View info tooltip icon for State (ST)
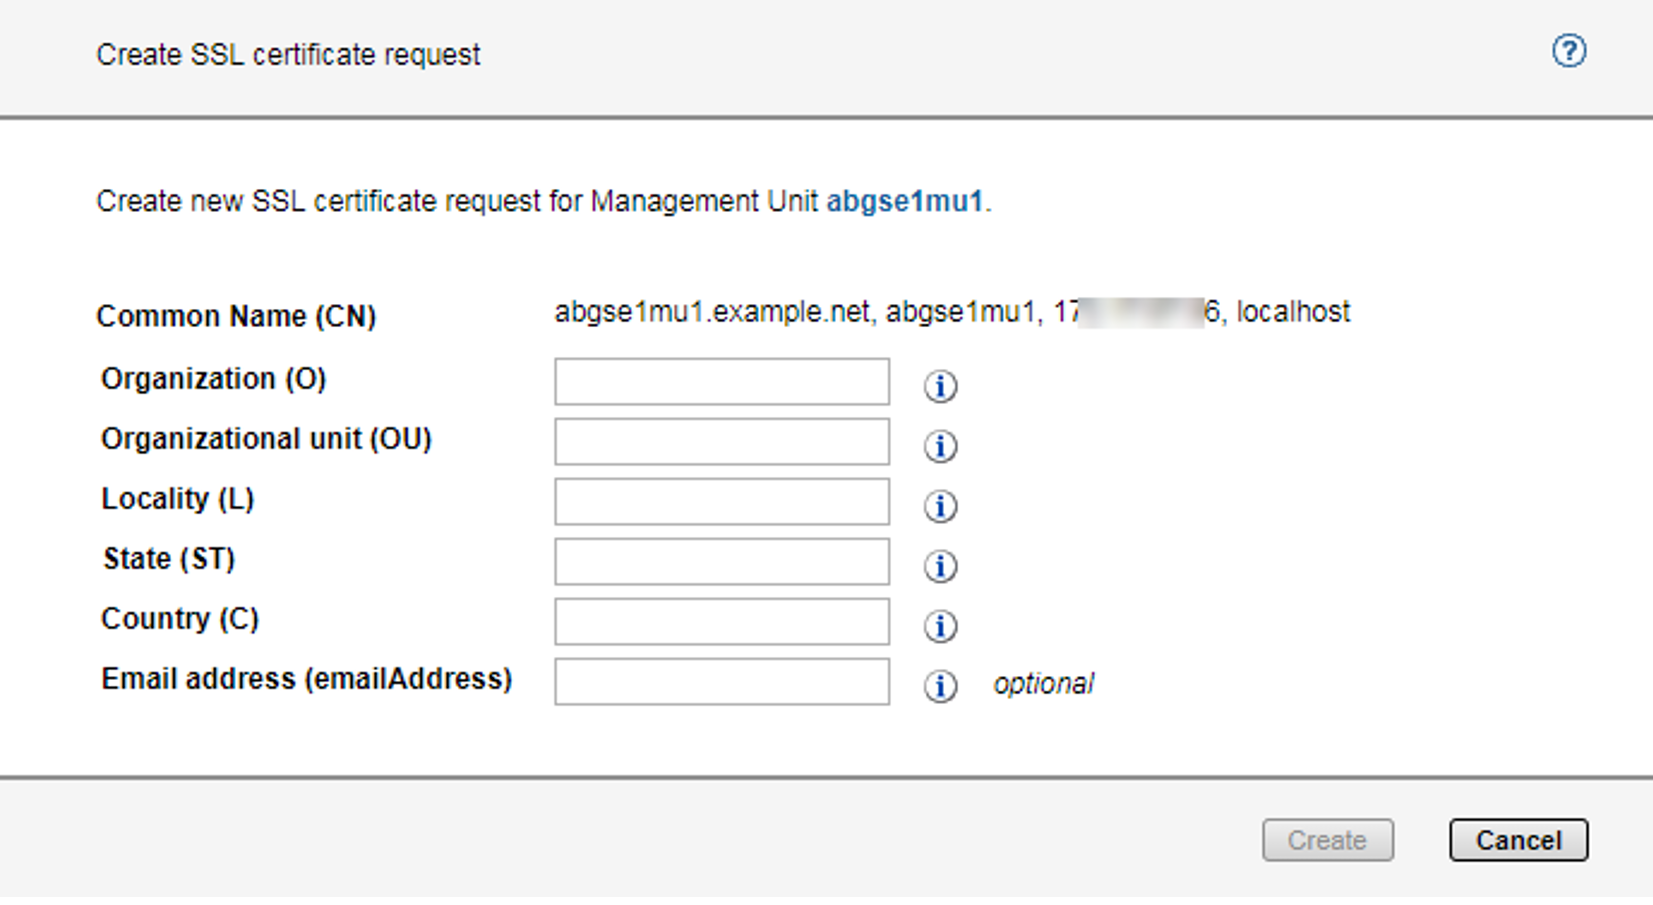This screenshot has width=1653, height=905. [x=940, y=566]
